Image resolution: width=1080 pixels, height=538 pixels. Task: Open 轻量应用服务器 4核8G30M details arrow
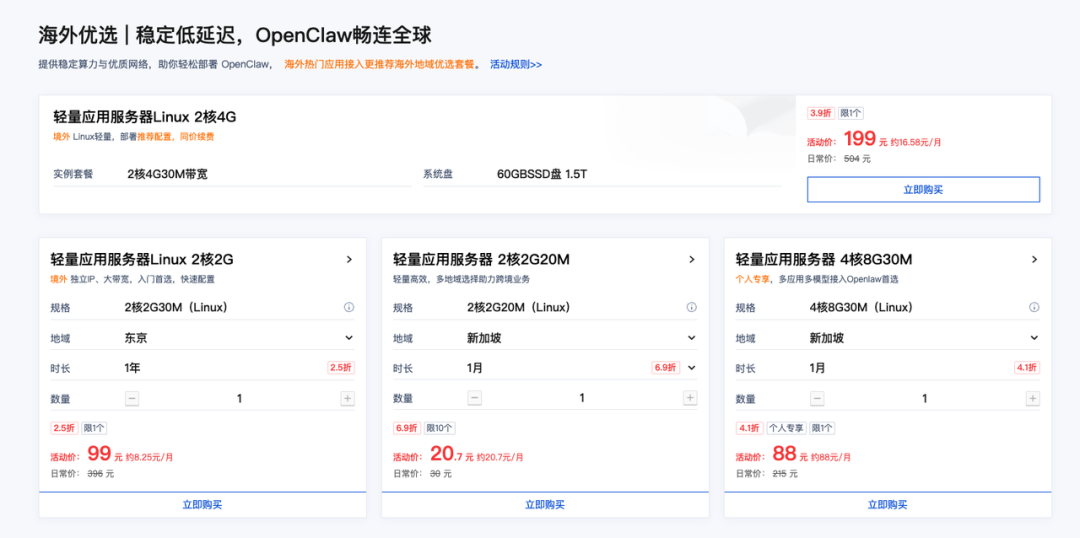[x=1034, y=260]
